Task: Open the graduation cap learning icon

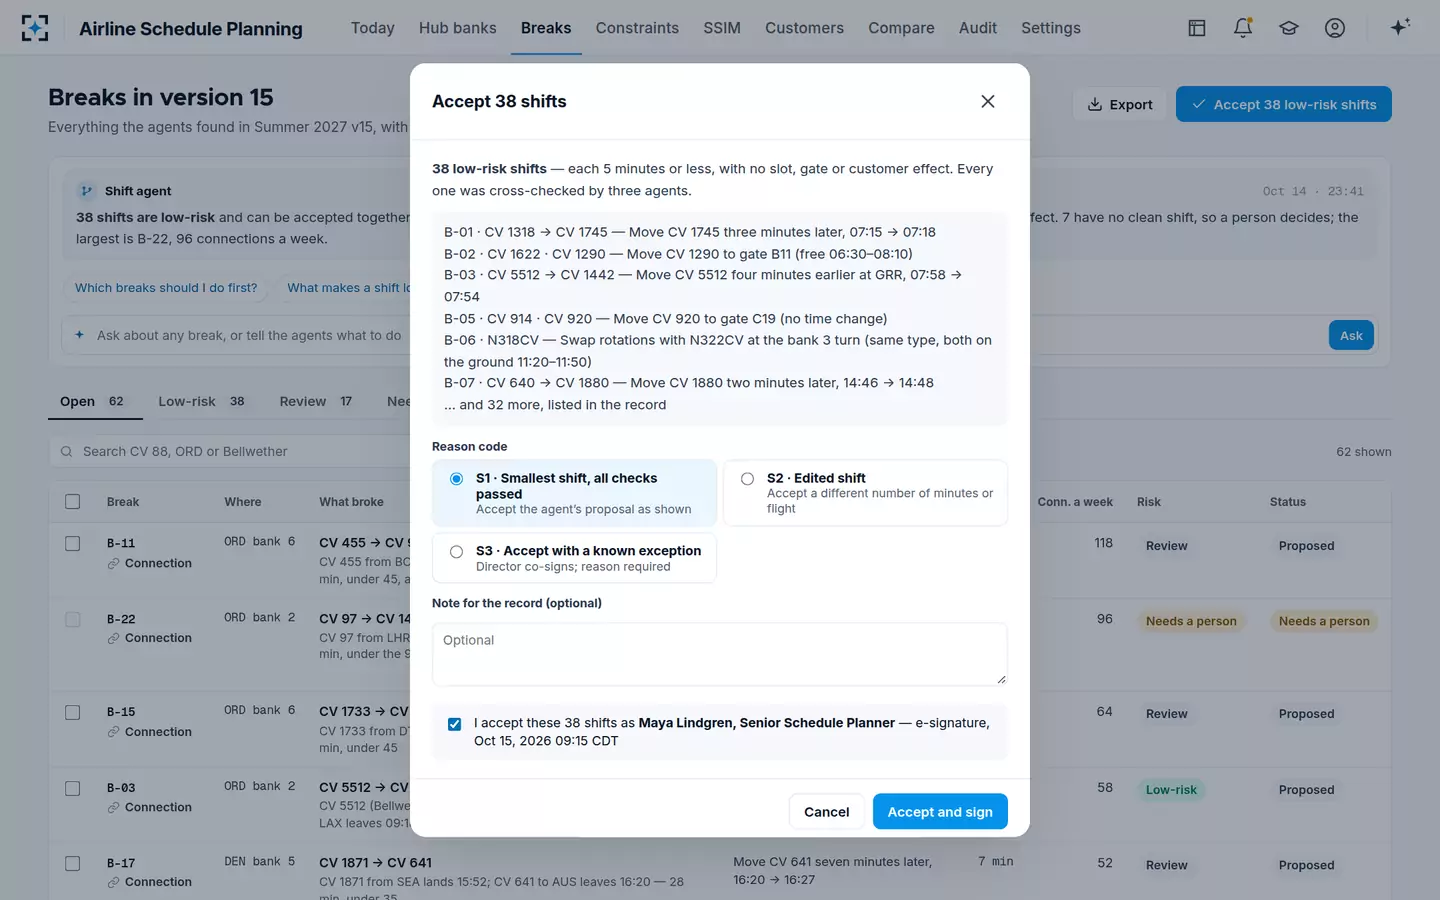Action: [x=1289, y=28]
